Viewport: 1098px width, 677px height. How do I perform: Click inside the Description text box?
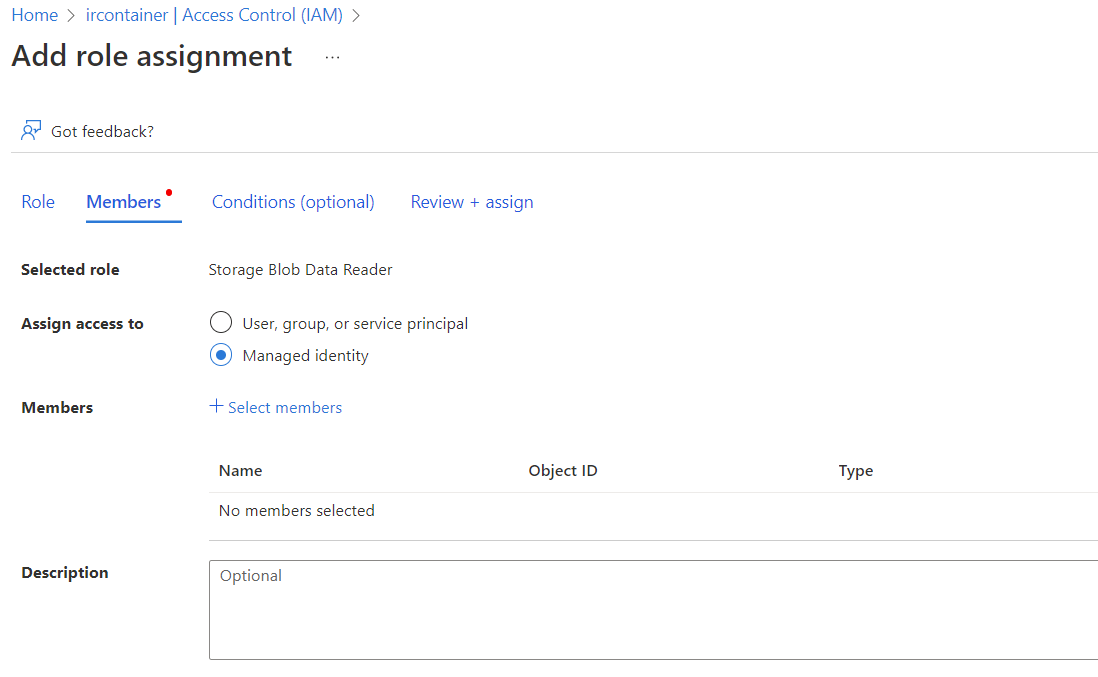[650, 610]
